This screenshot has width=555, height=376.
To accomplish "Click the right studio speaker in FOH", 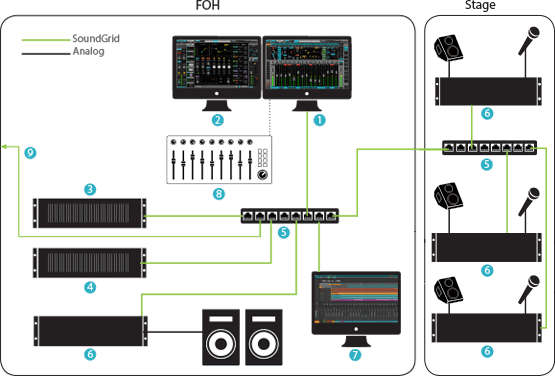I will [264, 337].
